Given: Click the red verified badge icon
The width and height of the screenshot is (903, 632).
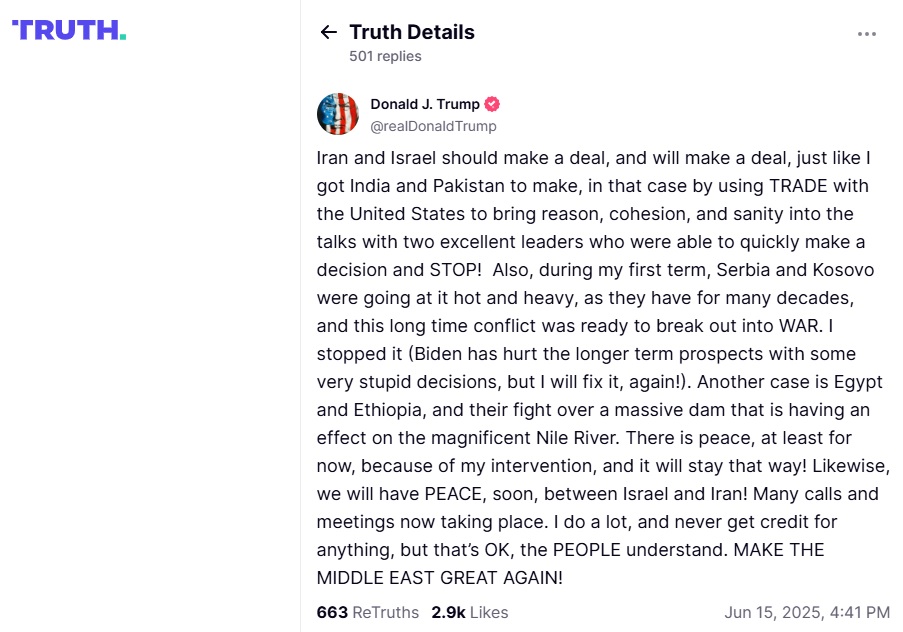Looking at the screenshot, I should 492,104.
